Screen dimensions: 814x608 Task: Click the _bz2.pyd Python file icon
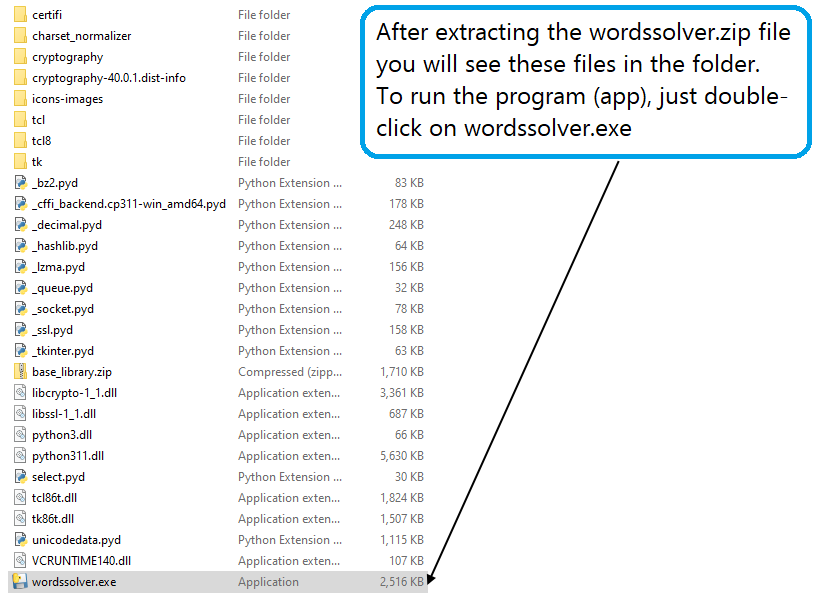[x=20, y=183]
